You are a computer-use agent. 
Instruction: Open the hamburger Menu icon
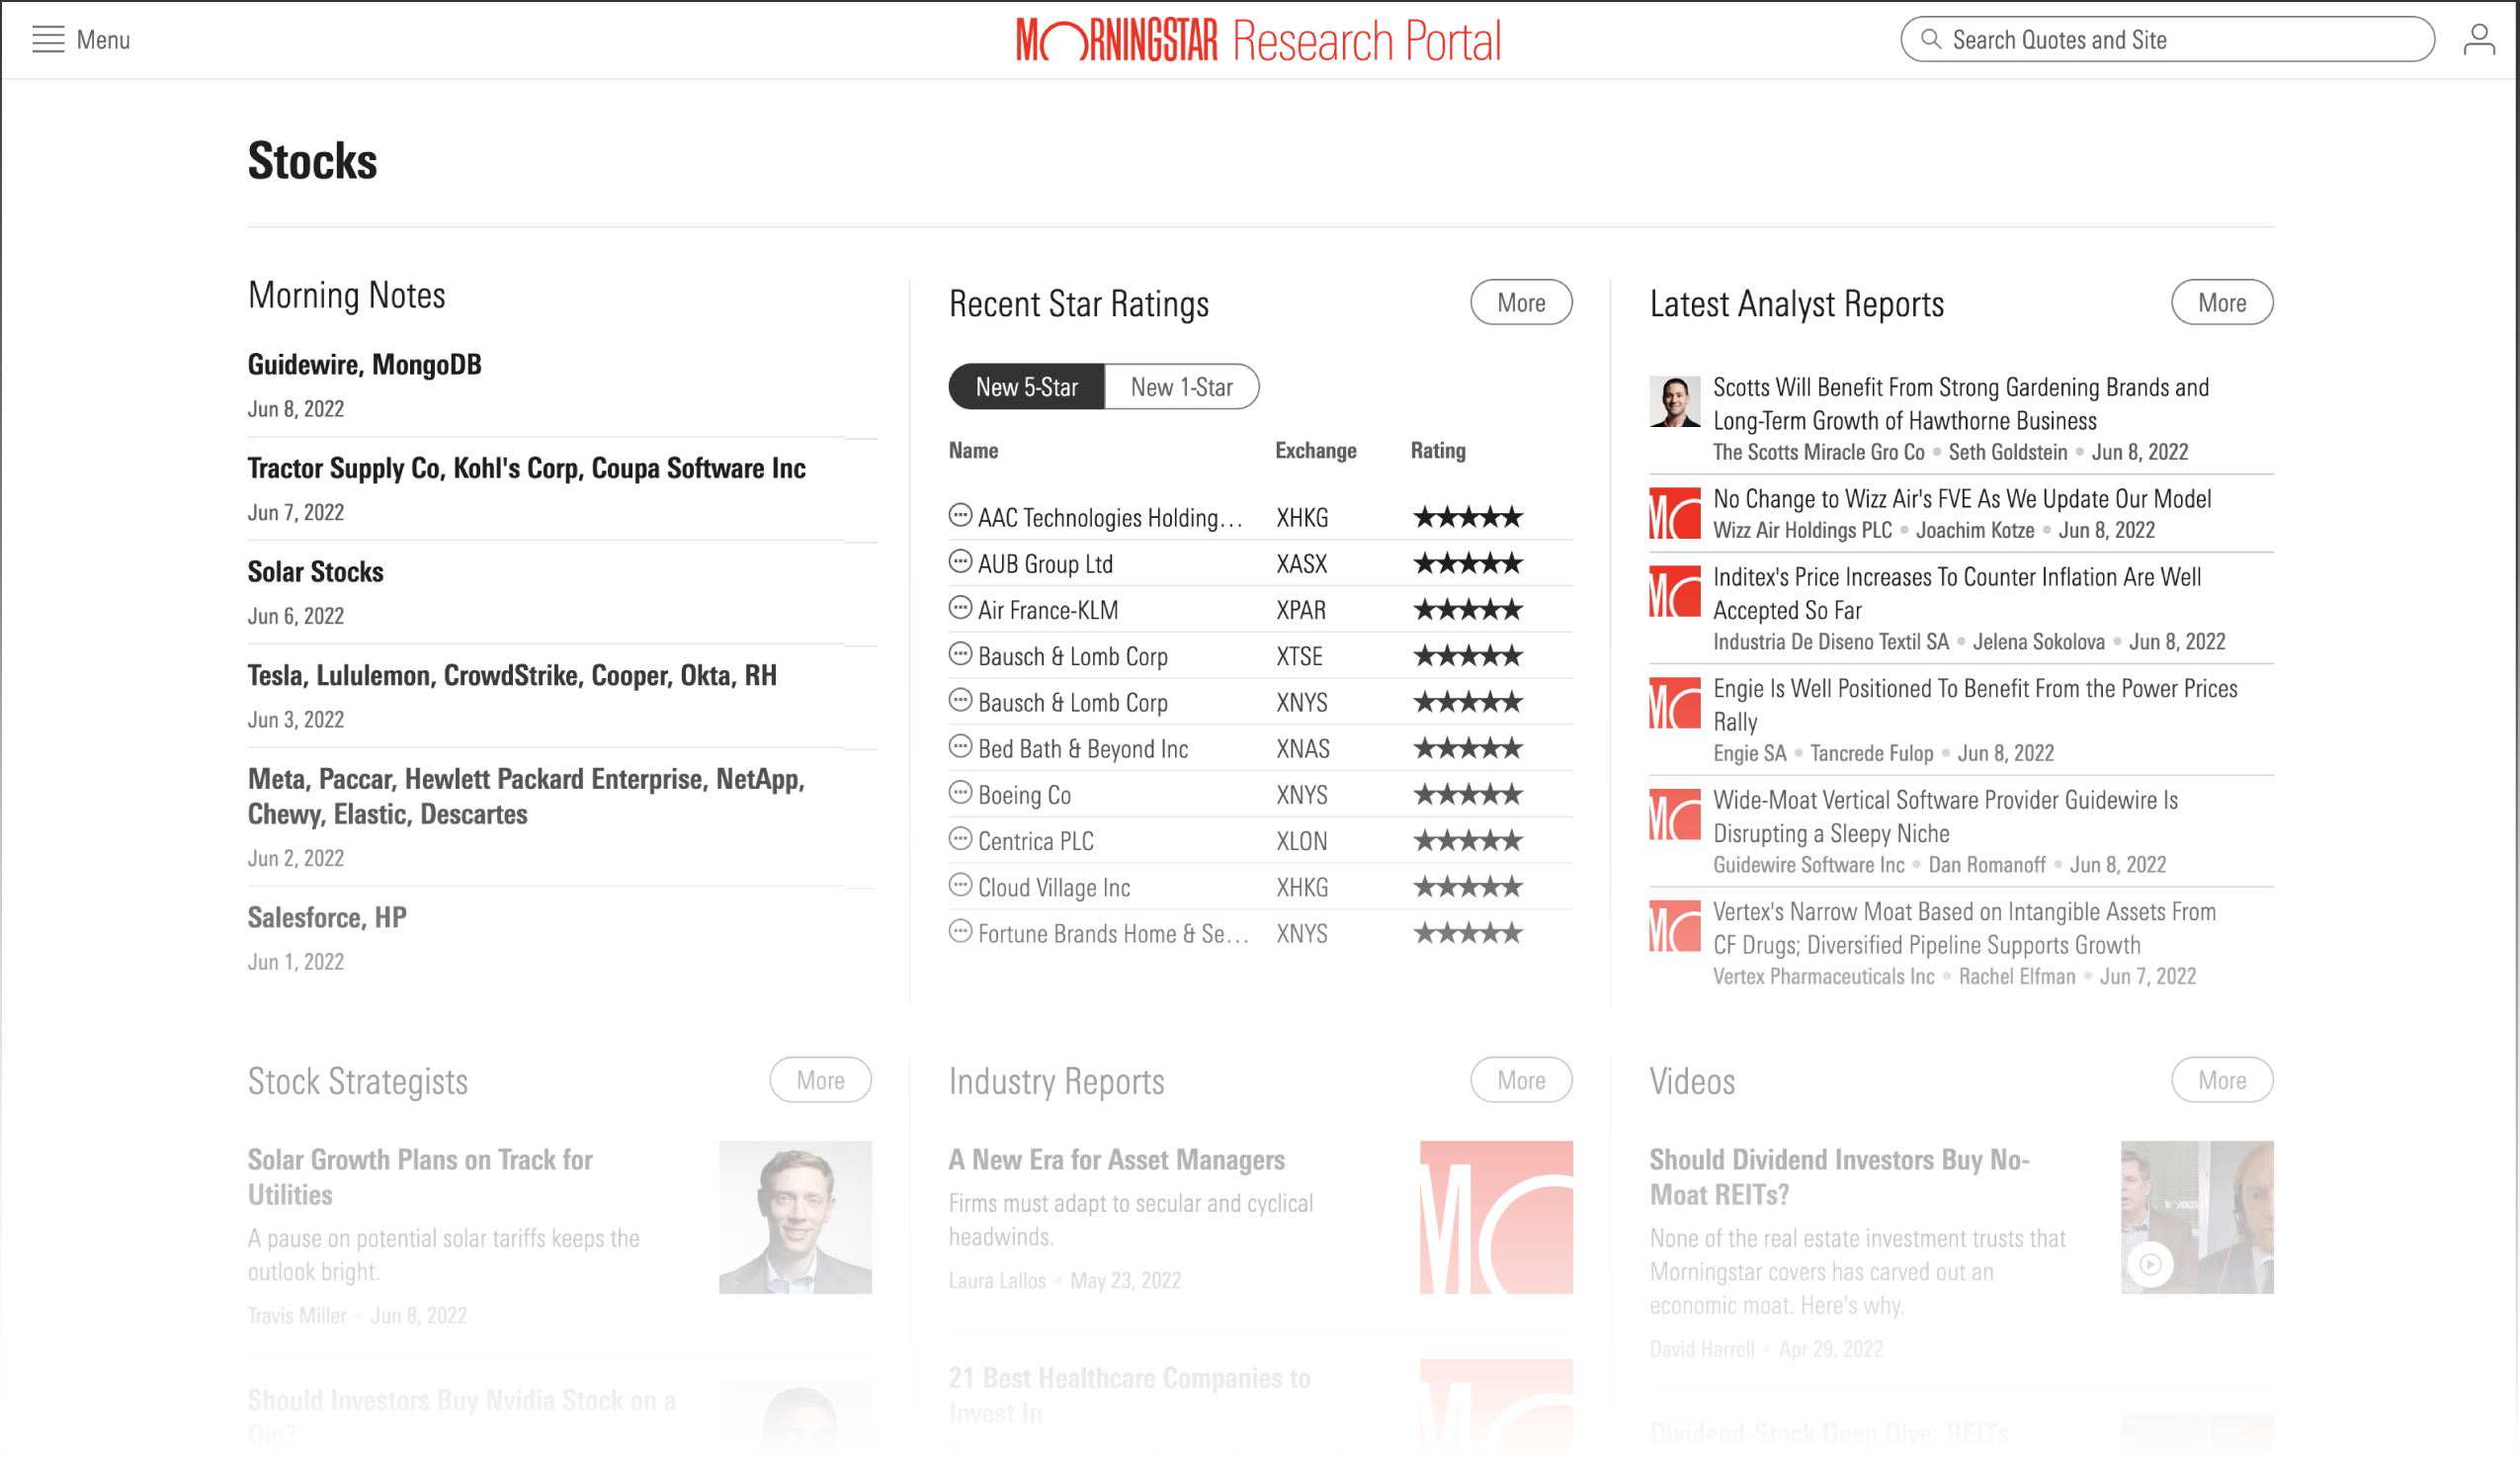point(46,39)
